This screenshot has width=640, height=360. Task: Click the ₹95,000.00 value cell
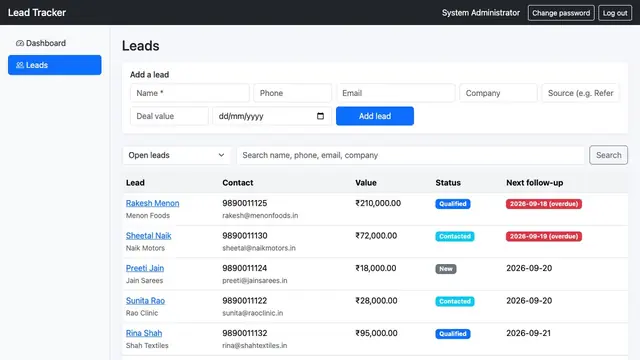(x=376, y=333)
